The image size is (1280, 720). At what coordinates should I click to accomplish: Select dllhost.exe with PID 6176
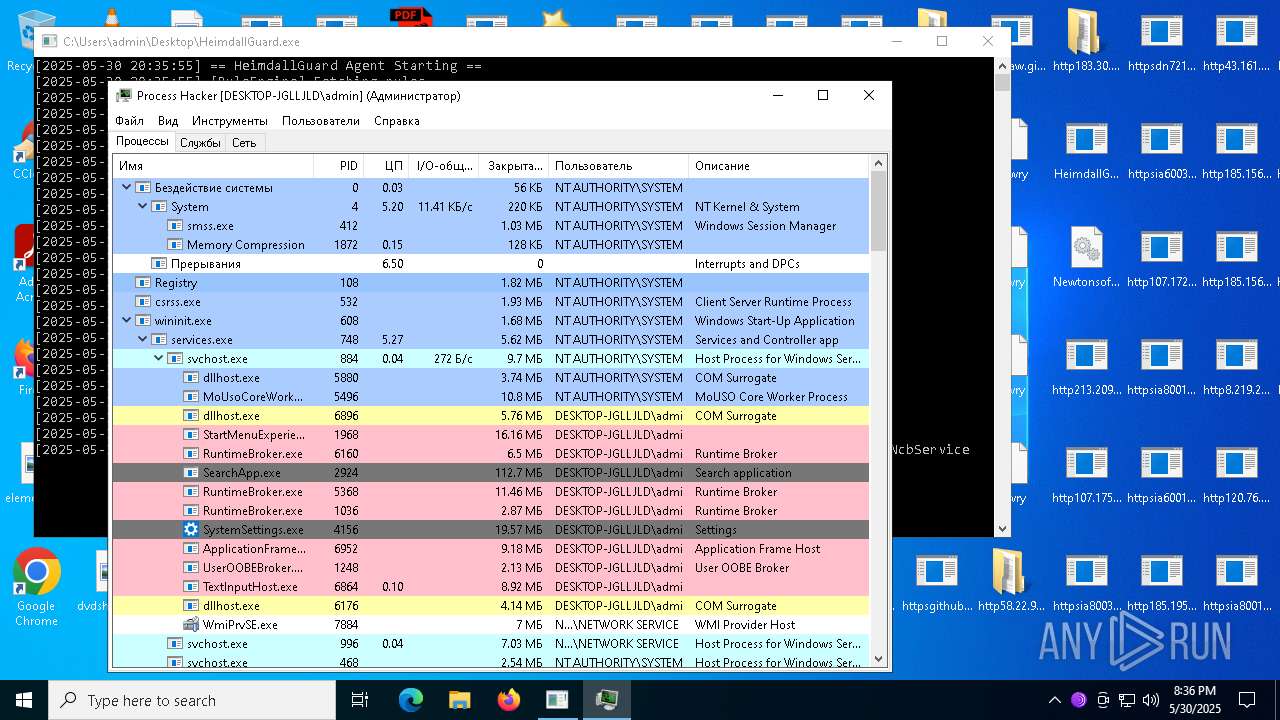[491, 606]
